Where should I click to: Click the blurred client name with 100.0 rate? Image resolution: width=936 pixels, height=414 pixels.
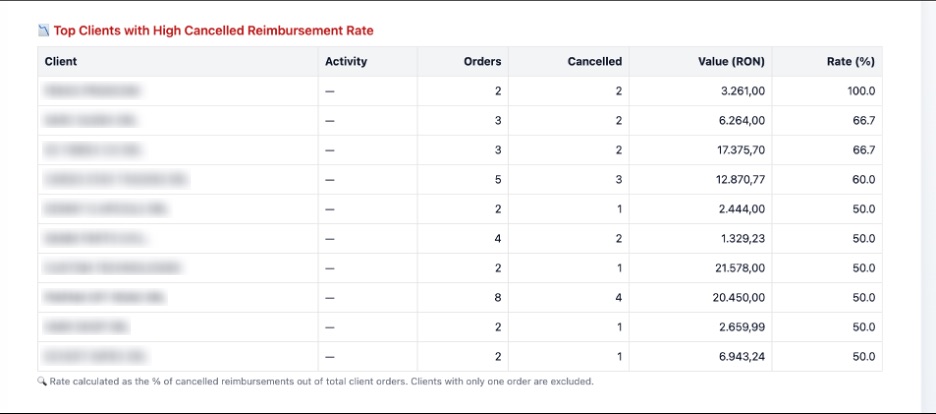92,91
